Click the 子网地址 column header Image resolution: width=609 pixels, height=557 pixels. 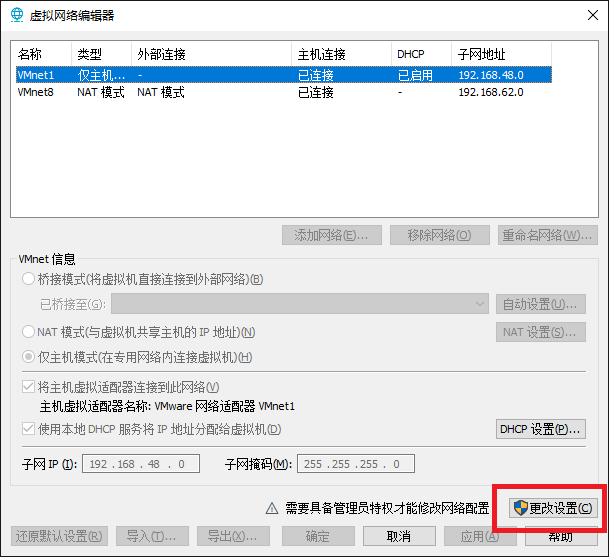pyautogui.click(x=501, y=54)
